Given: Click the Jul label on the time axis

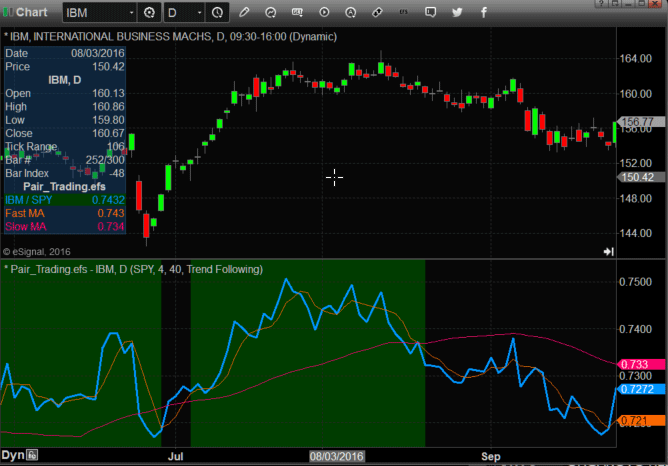Looking at the screenshot, I should tap(176, 457).
